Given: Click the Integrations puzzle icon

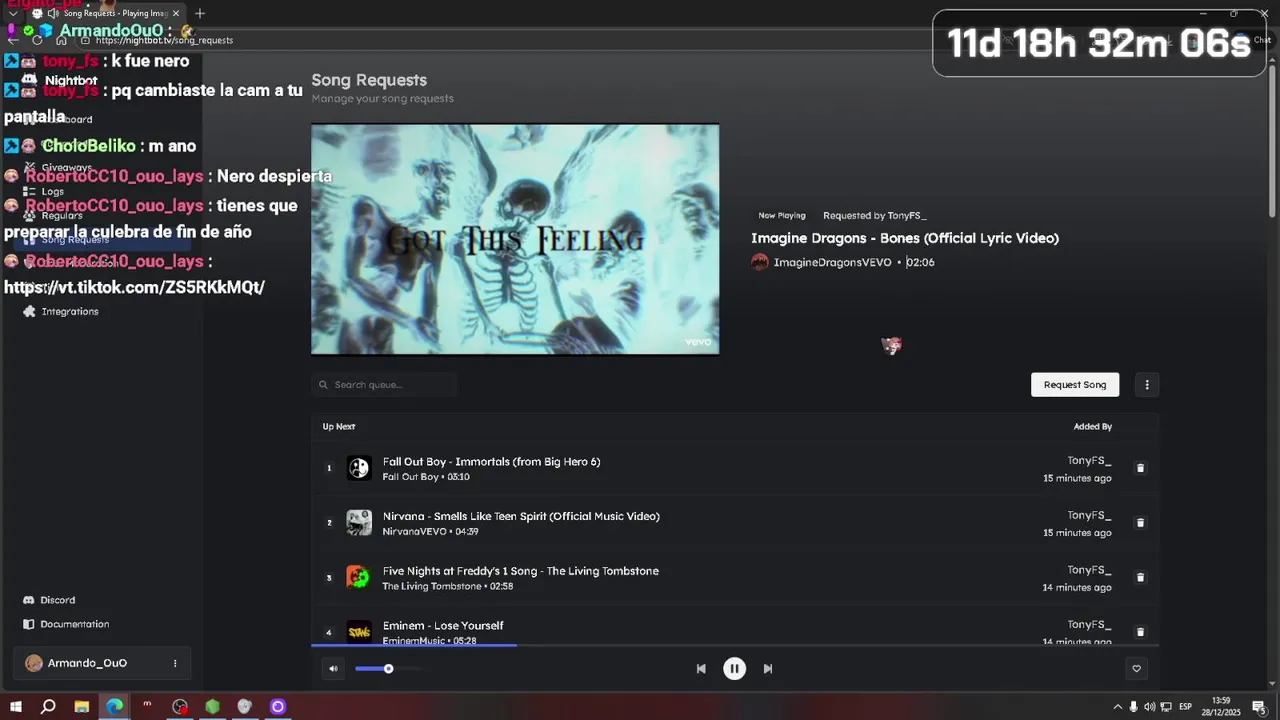Looking at the screenshot, I should (29, 311).
